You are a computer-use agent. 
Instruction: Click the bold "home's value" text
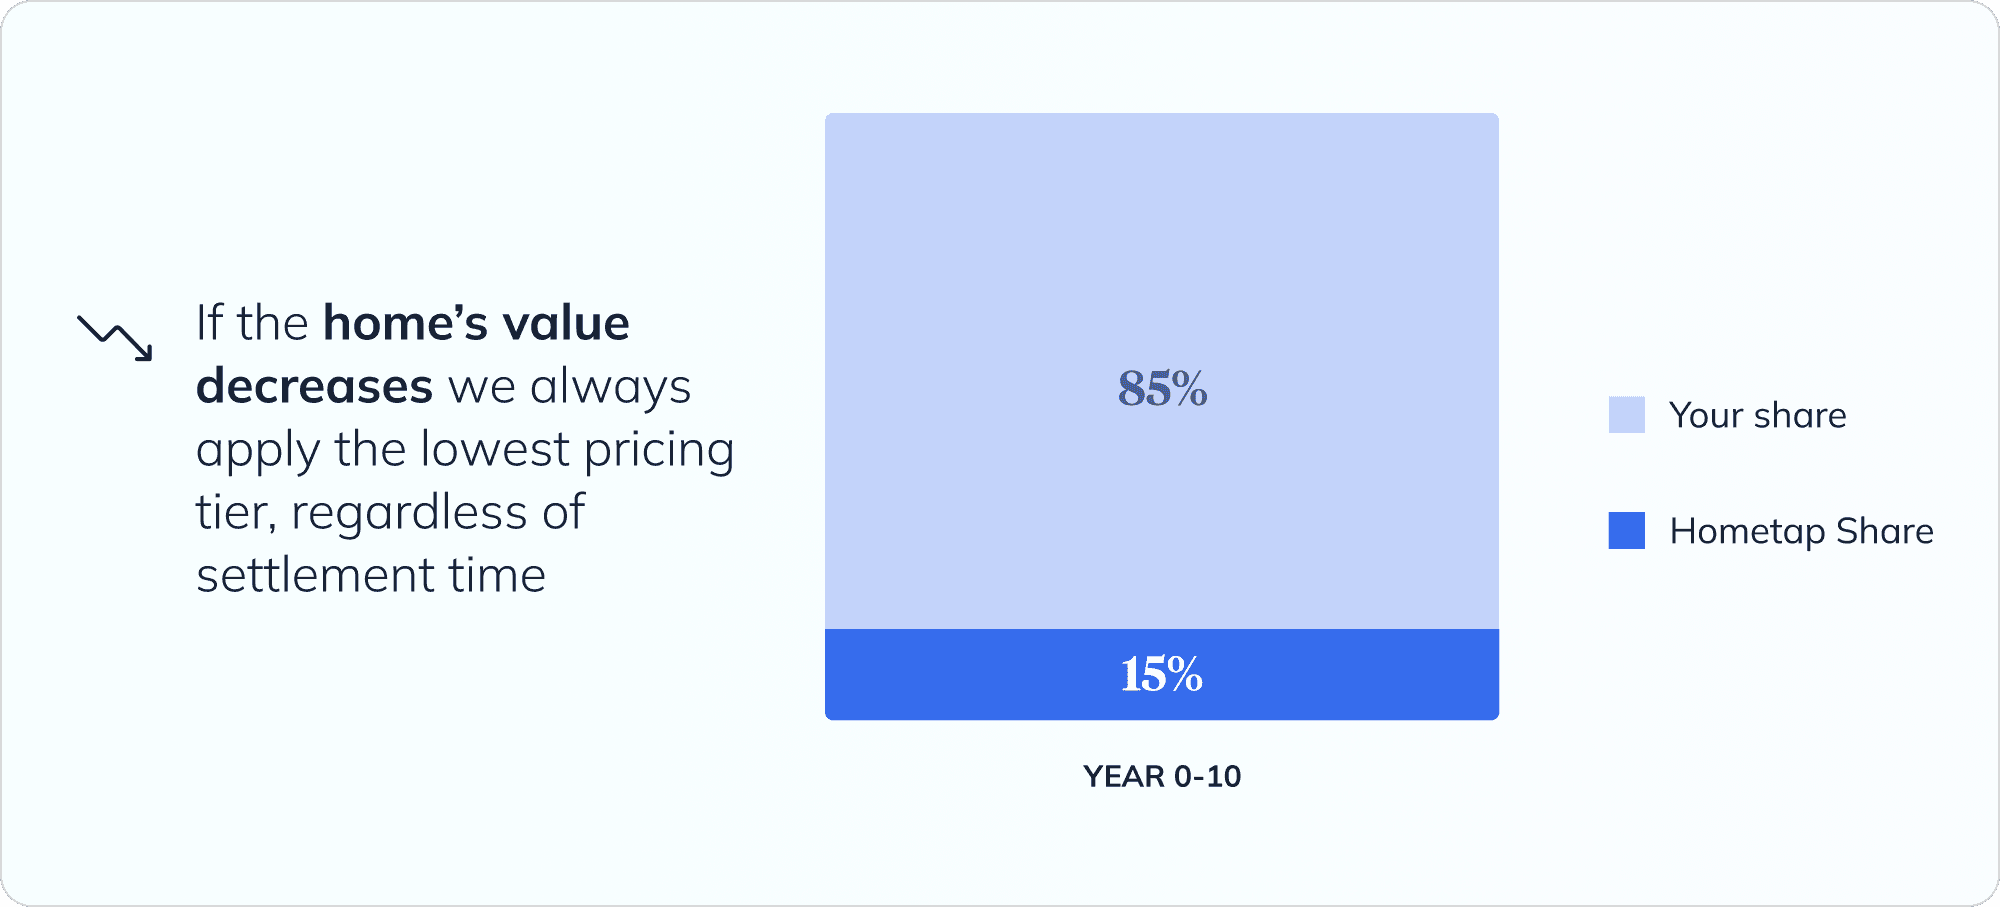coord(476,323)
